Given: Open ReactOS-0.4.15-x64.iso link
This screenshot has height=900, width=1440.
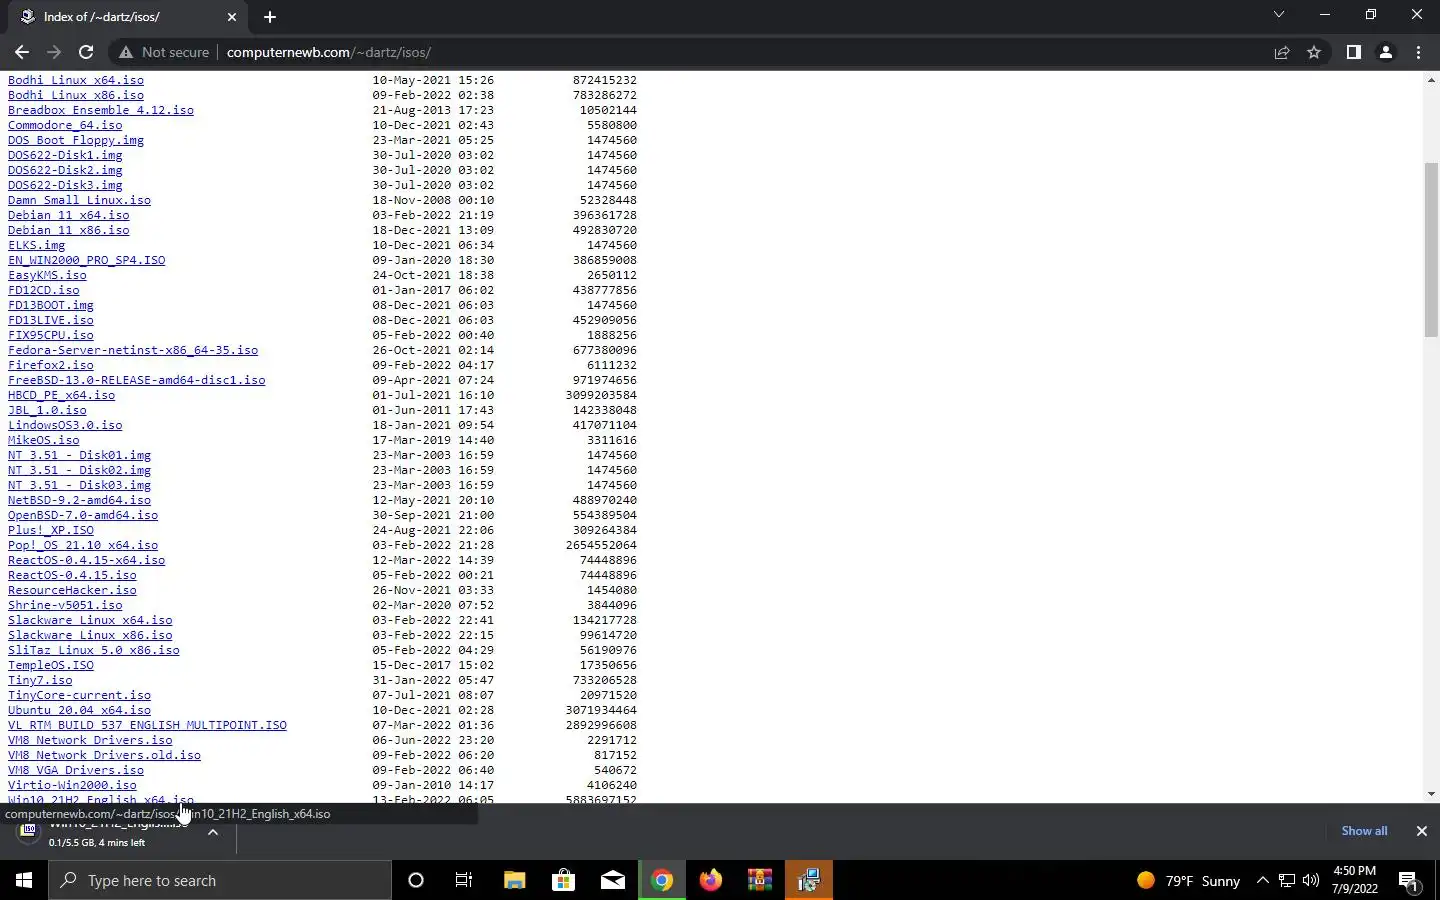Looking at the screenshot, I should pos(86,560).
